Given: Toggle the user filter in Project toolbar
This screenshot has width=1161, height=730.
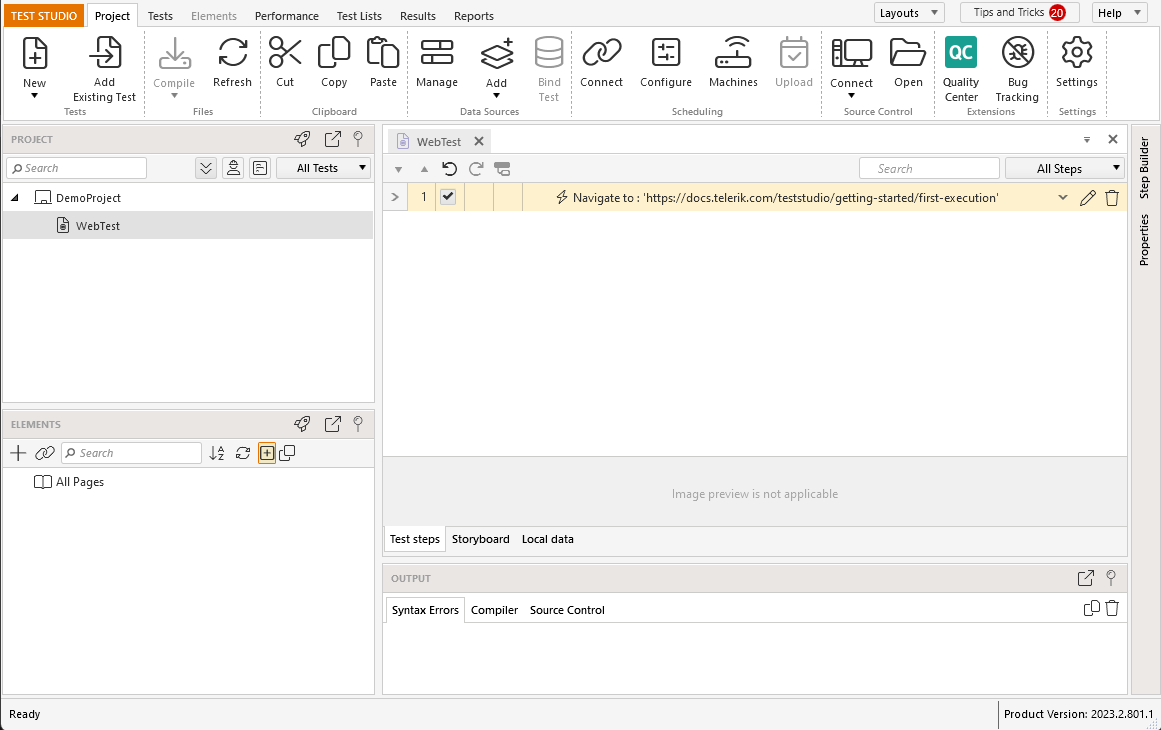Looking at the screenshot, I should point(233,168).
